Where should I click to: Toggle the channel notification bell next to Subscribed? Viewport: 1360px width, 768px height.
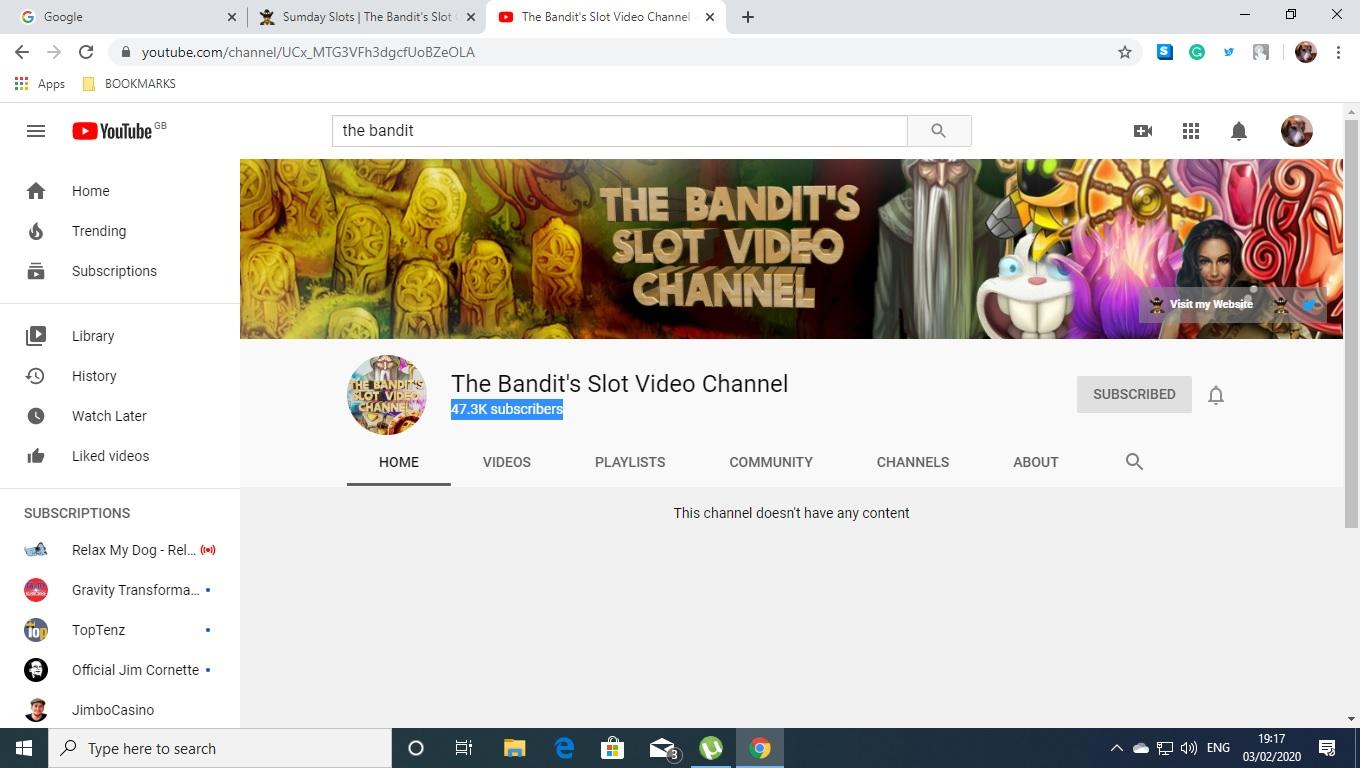point(1216,395)
